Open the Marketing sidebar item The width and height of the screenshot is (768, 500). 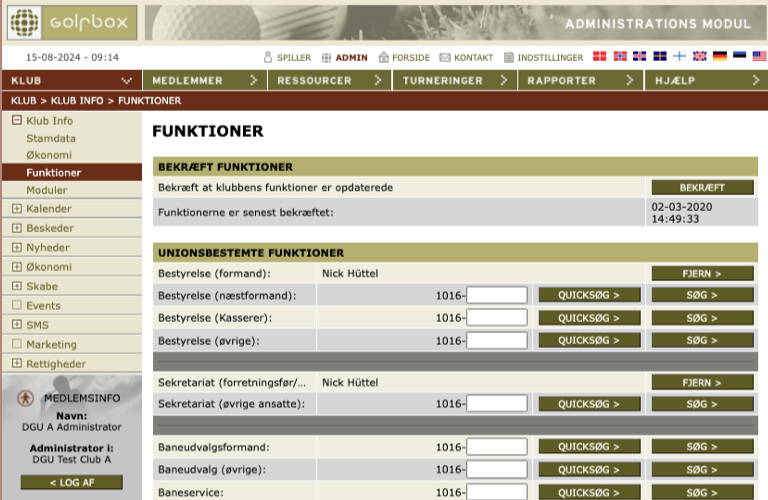51,345
